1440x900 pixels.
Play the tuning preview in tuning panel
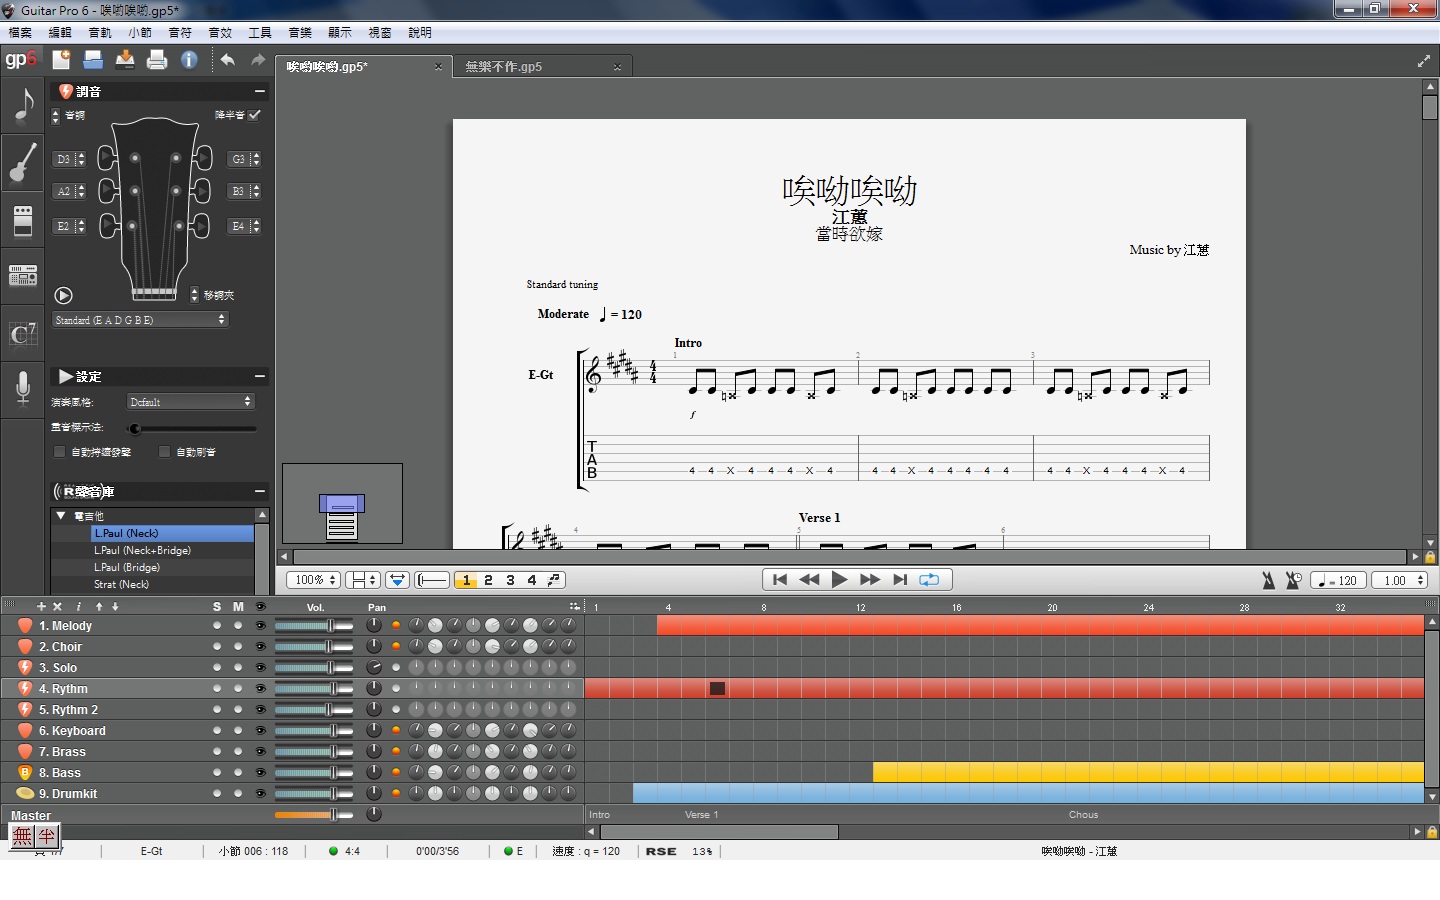(63, 295)
